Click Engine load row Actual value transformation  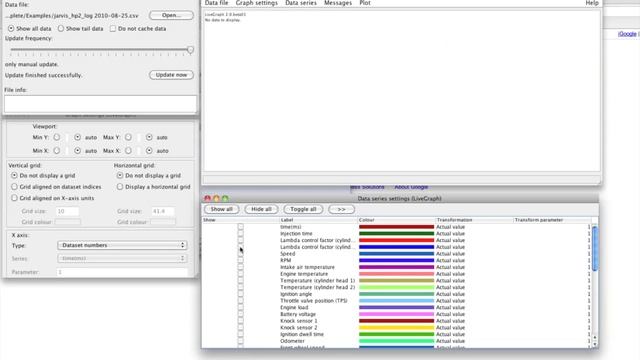[450, 307]
